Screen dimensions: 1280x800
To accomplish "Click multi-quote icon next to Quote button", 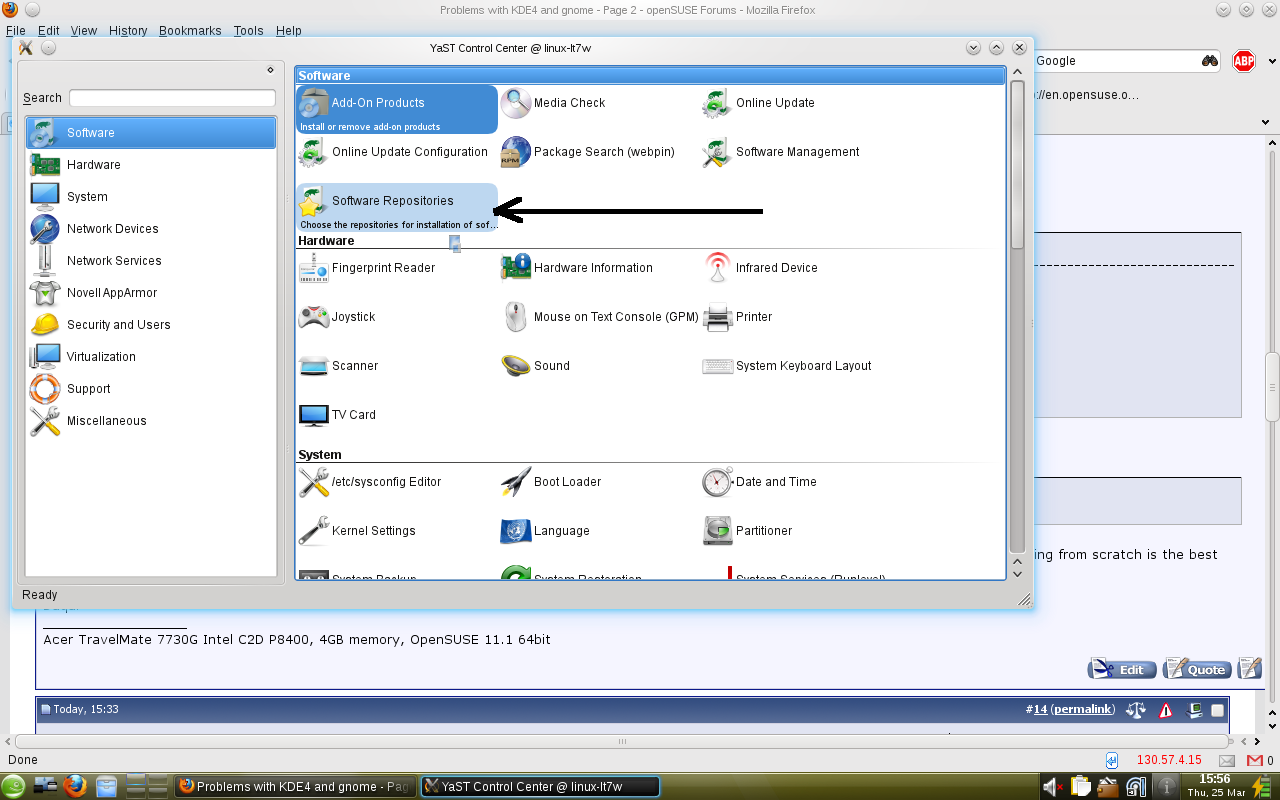I will 1250,669.
